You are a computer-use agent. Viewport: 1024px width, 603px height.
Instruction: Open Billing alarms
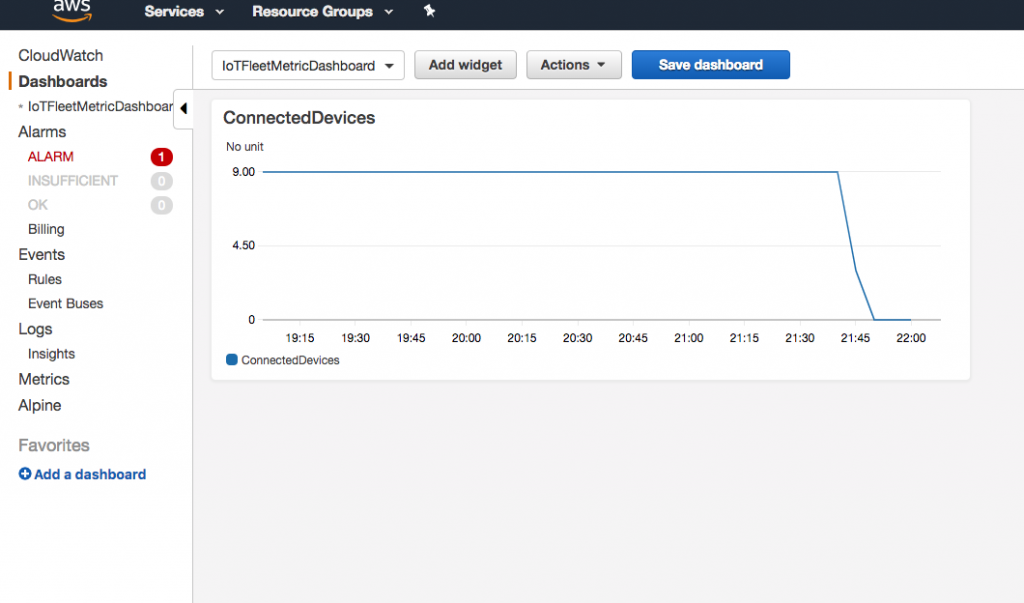46,229
